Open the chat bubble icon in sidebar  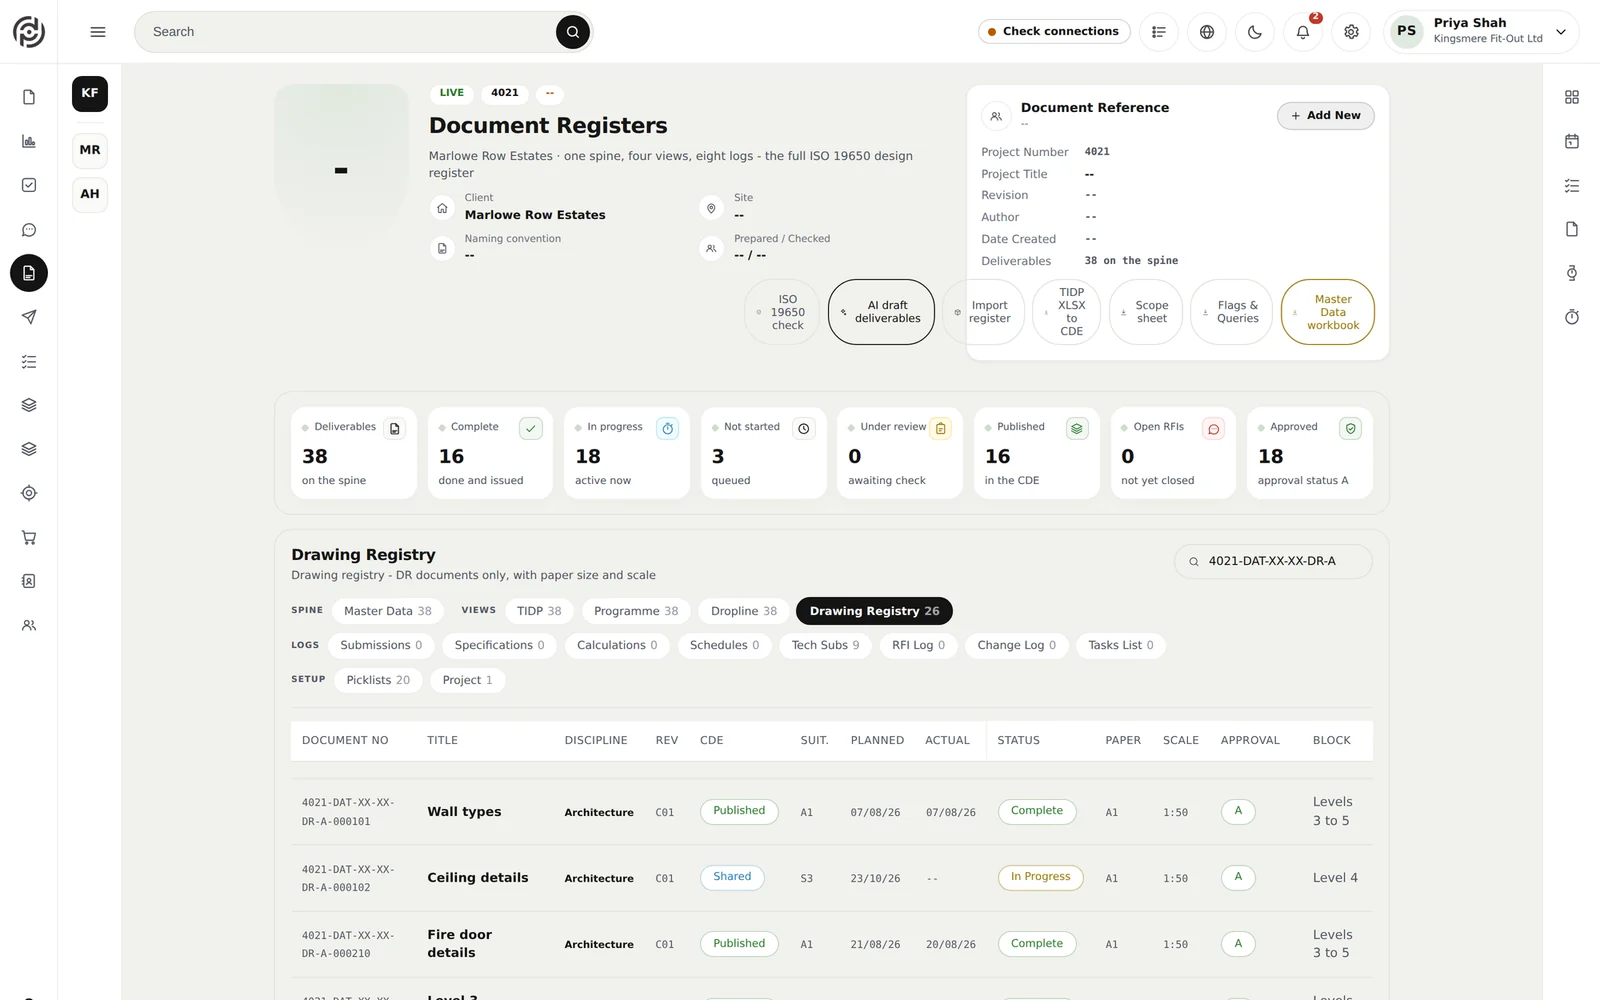pos(29,230)
